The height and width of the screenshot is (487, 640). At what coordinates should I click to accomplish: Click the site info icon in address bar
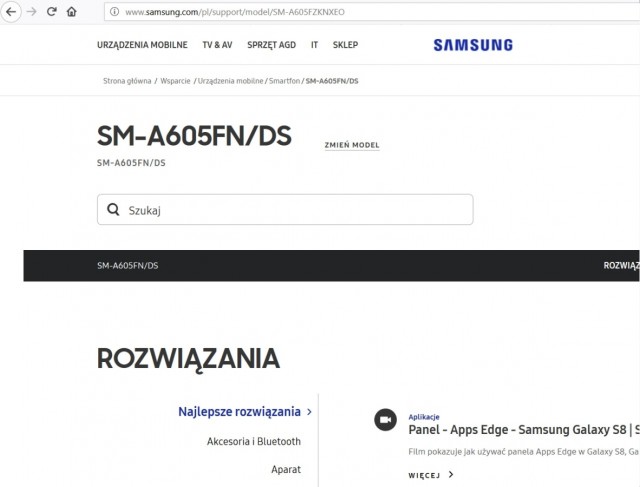[115, 12]
